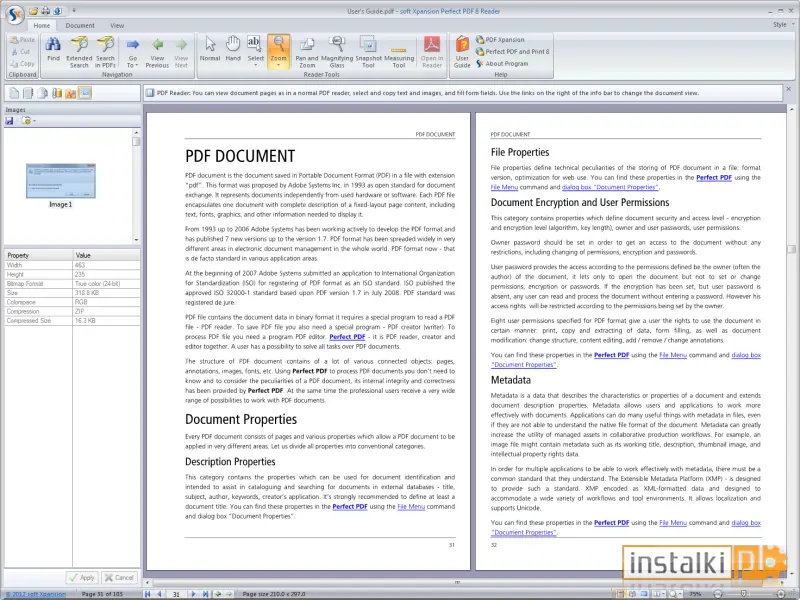Go to next page arrow in status bar
The image size is (800, 600).
(x=193, y=594)
